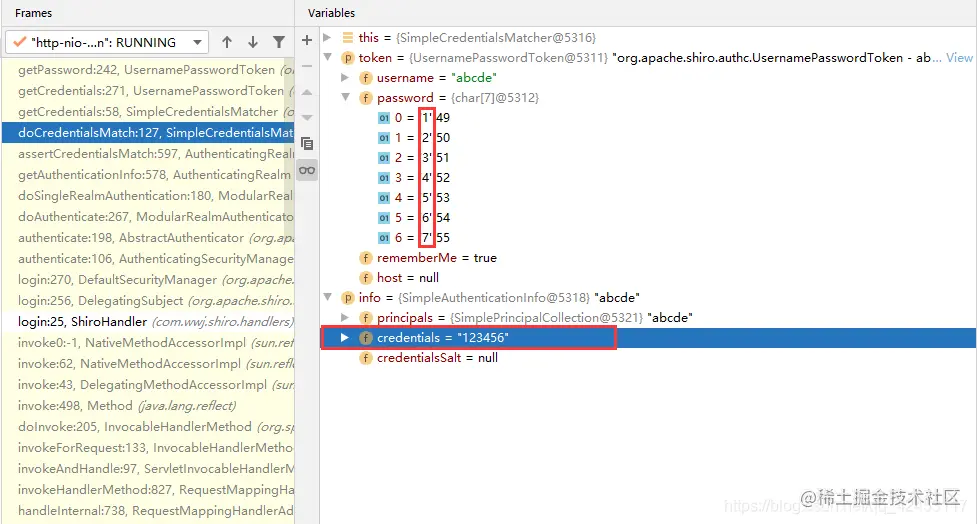Click the primitive icon of array index 3

pos(384,178)
